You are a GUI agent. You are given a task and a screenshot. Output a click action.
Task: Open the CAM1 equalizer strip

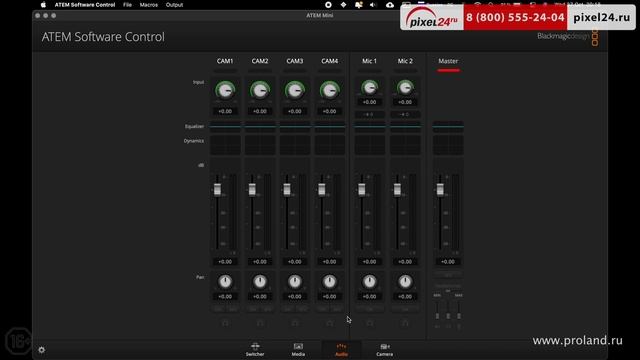pos(225,126)
